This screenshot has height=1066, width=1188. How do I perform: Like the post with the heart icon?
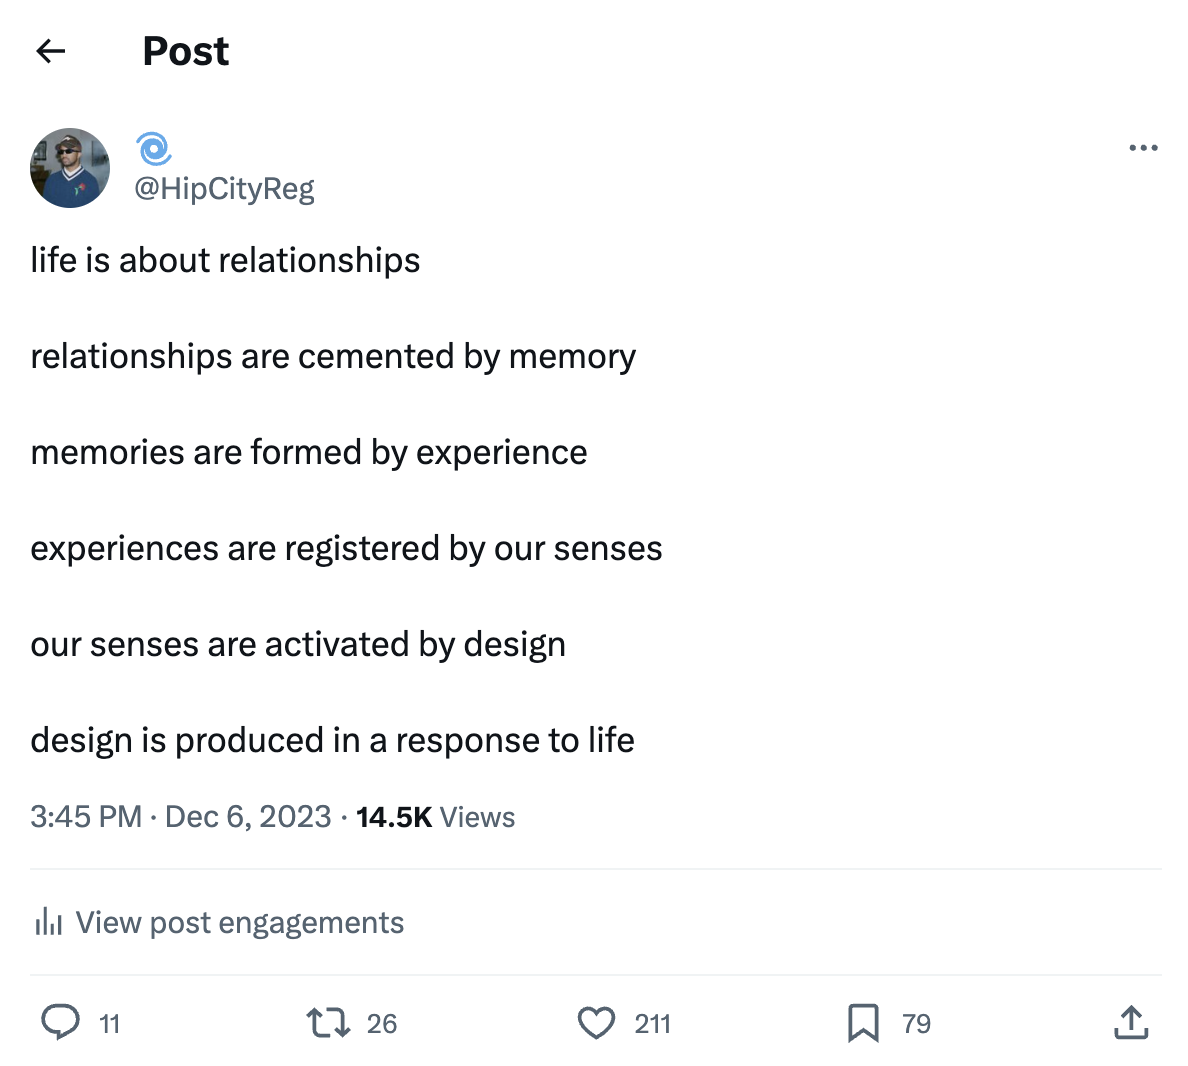(x=596, y=1022)
